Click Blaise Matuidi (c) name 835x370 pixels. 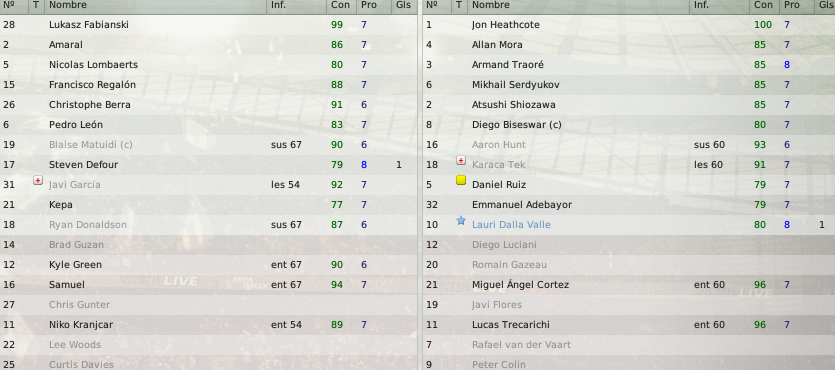pos(91,145)
